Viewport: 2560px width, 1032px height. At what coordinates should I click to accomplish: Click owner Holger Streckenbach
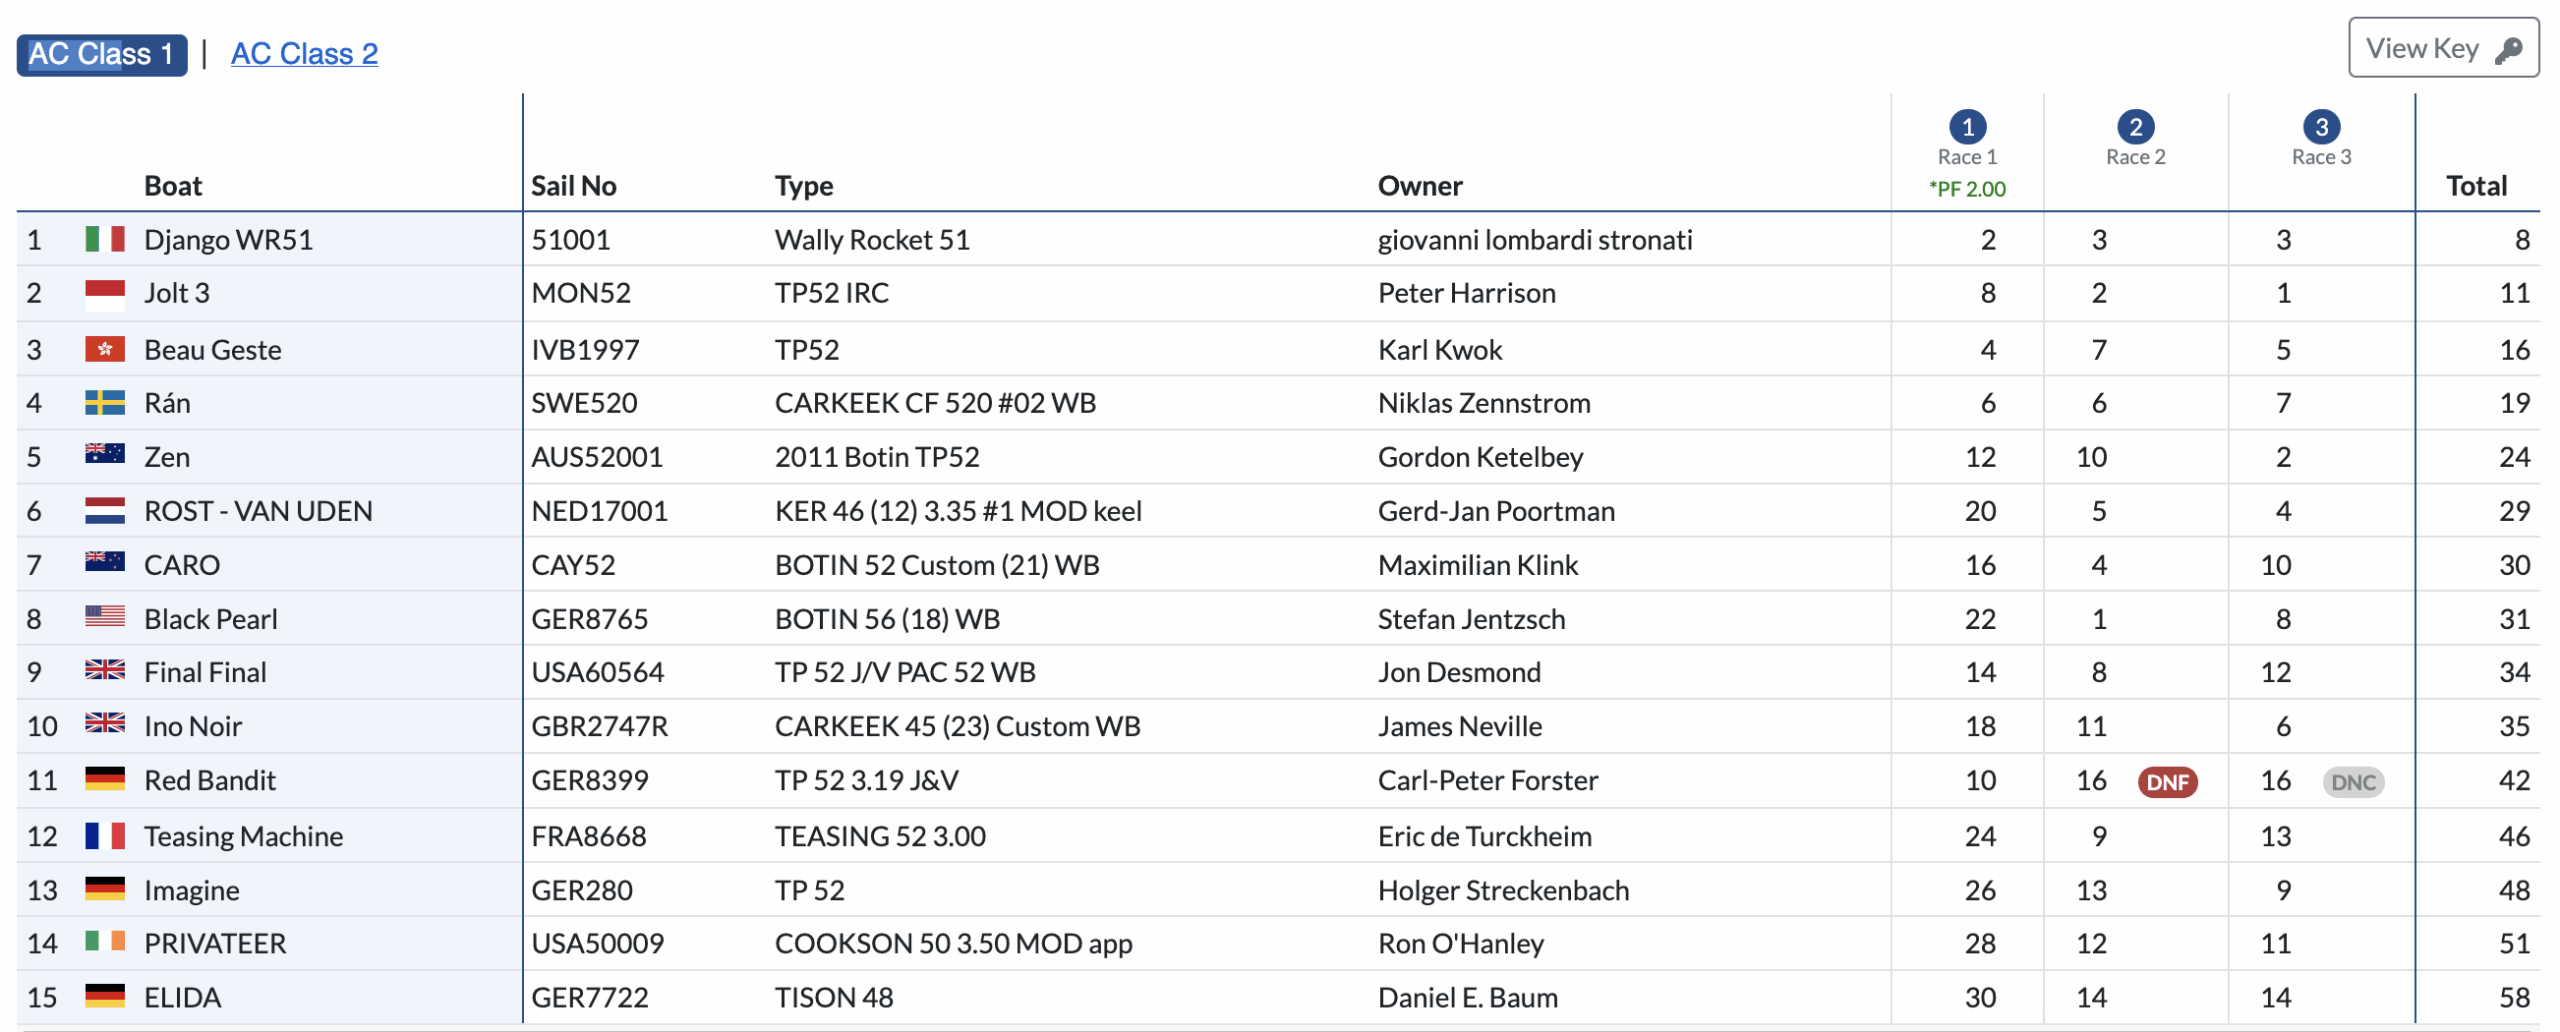[x=1503, y=890]
